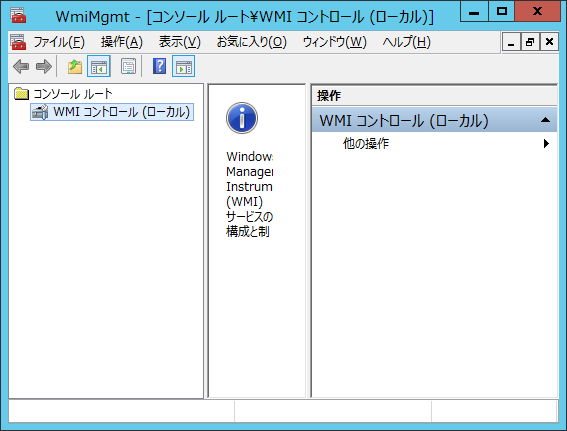567x431 pixels.
Task: Toggle the show/hide action pane icon
Action: tap(184, 67)
